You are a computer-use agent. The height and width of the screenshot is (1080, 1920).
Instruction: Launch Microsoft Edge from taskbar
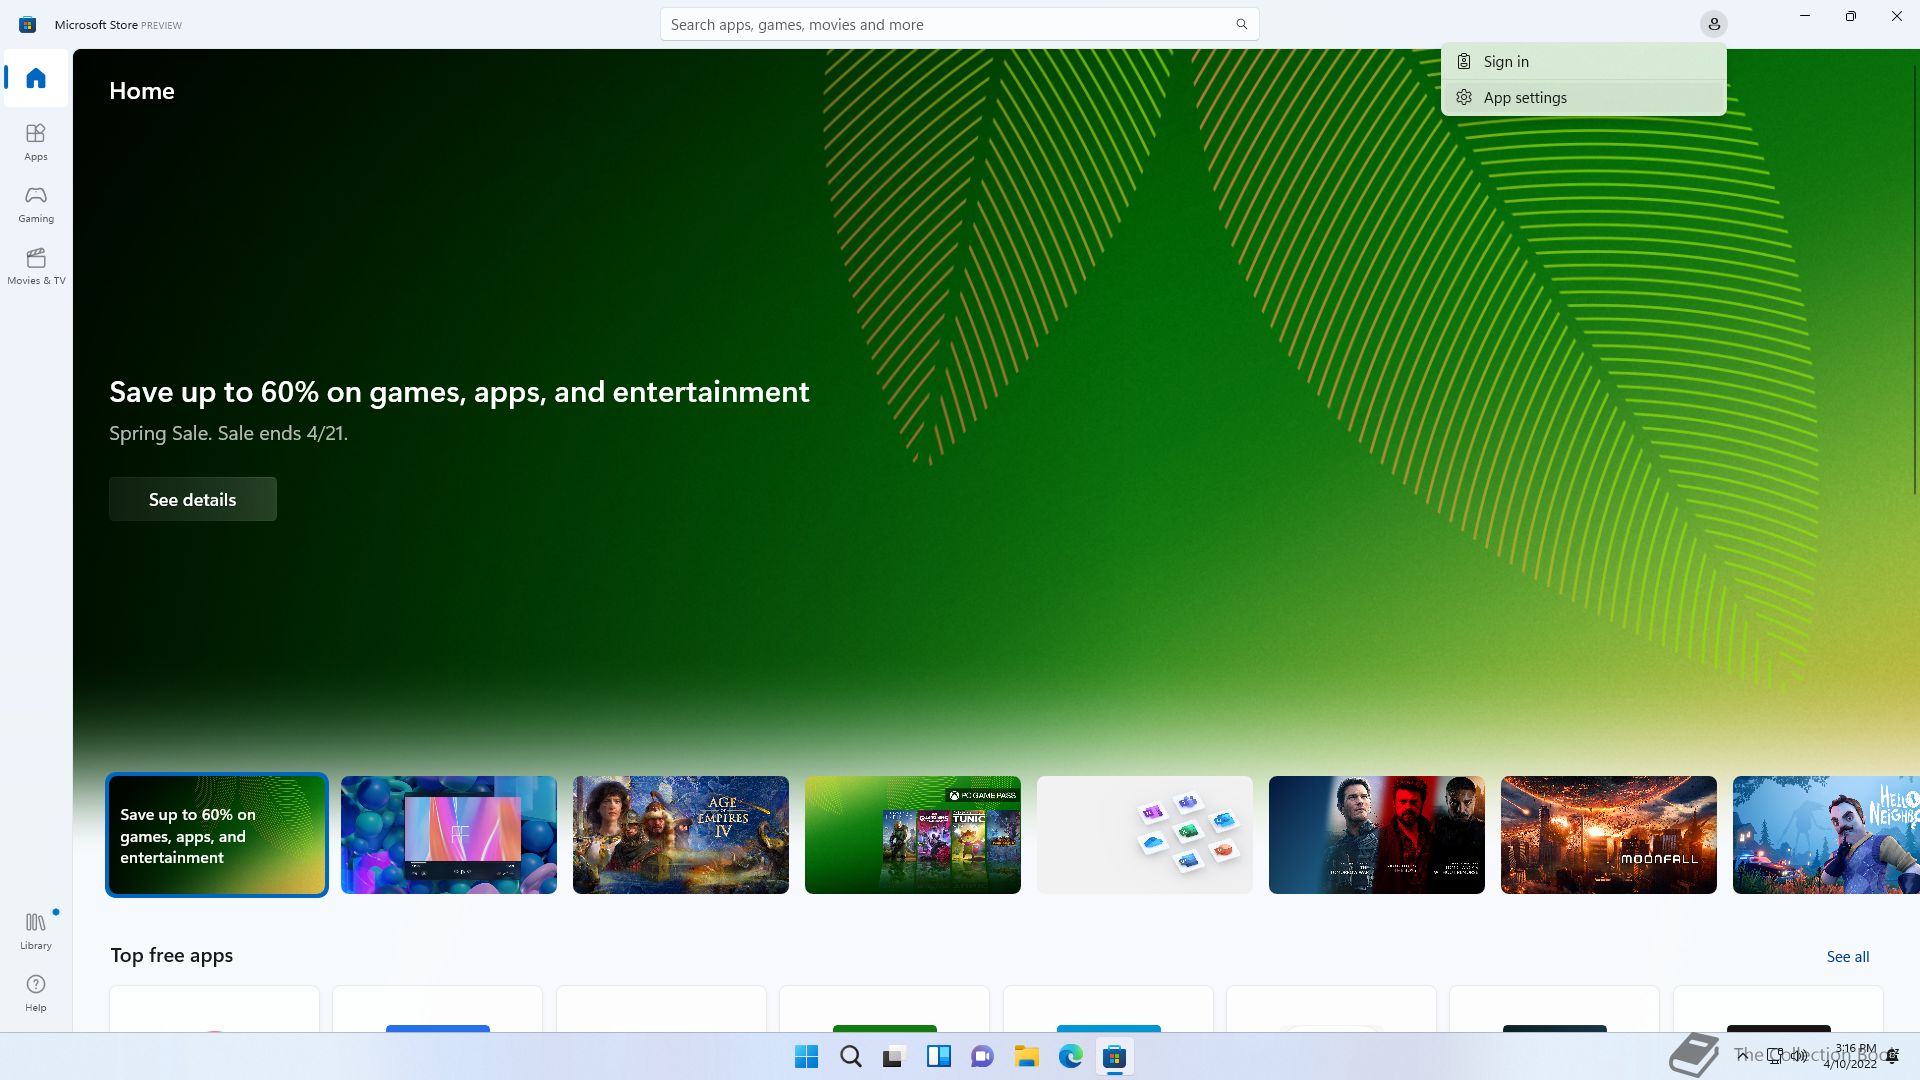(1070, 1057)
